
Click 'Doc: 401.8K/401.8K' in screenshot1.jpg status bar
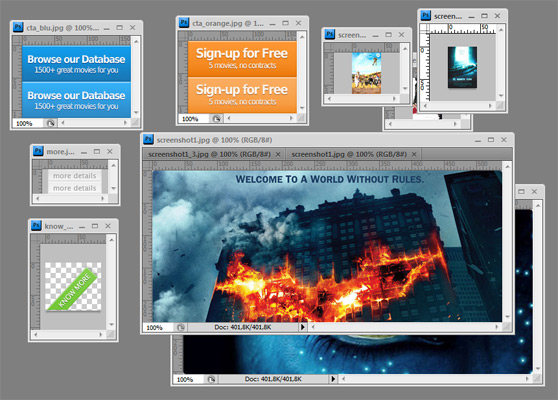243,327
